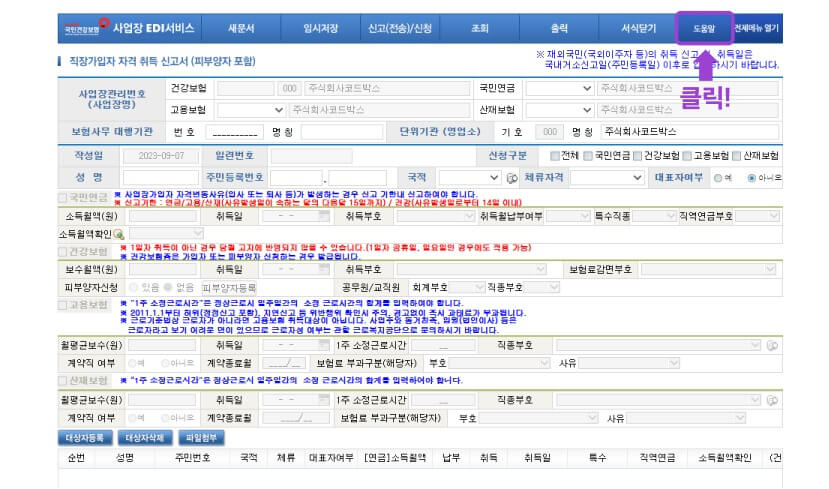829x489 pixels.
Task: Click the 대상자등록 button
Action: 86,437
